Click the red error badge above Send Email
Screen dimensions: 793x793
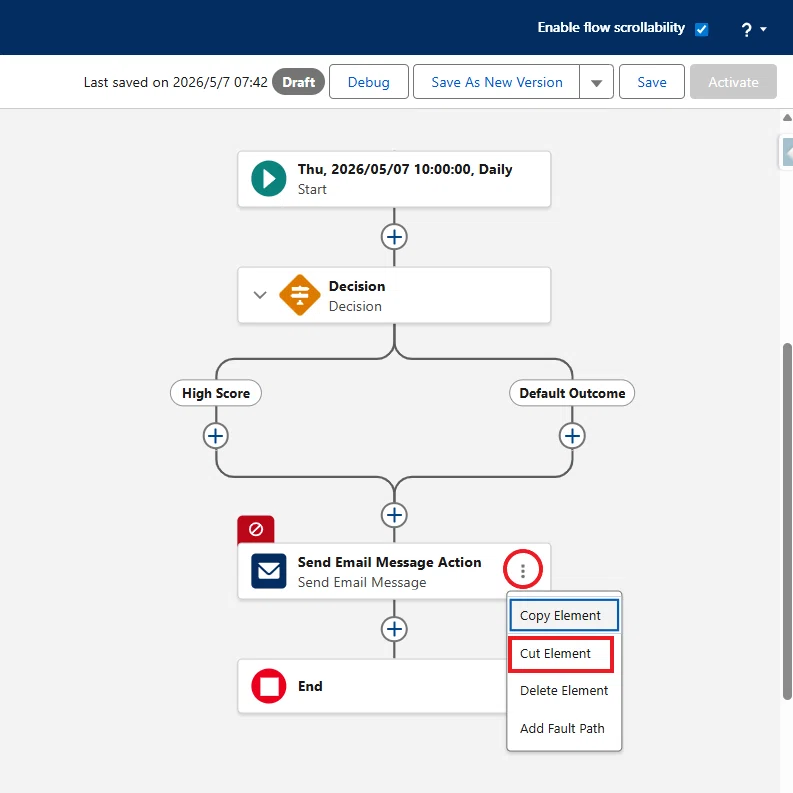(256, 529)
